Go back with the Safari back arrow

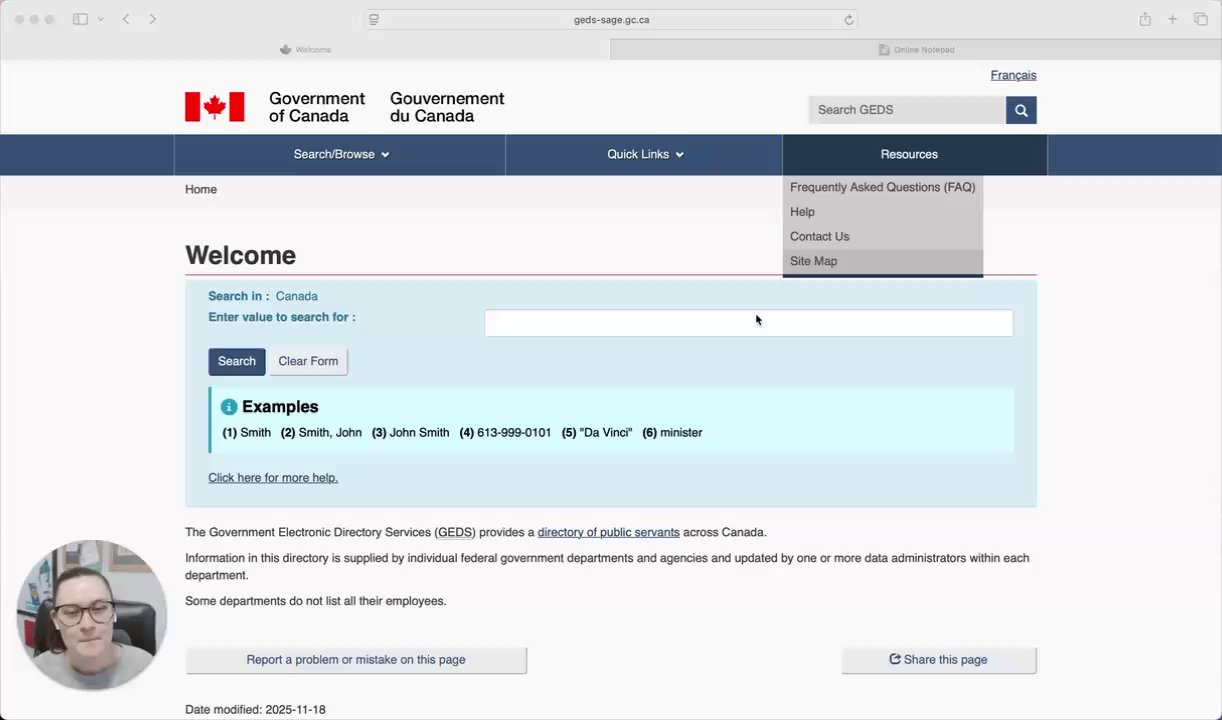(126, 19)
